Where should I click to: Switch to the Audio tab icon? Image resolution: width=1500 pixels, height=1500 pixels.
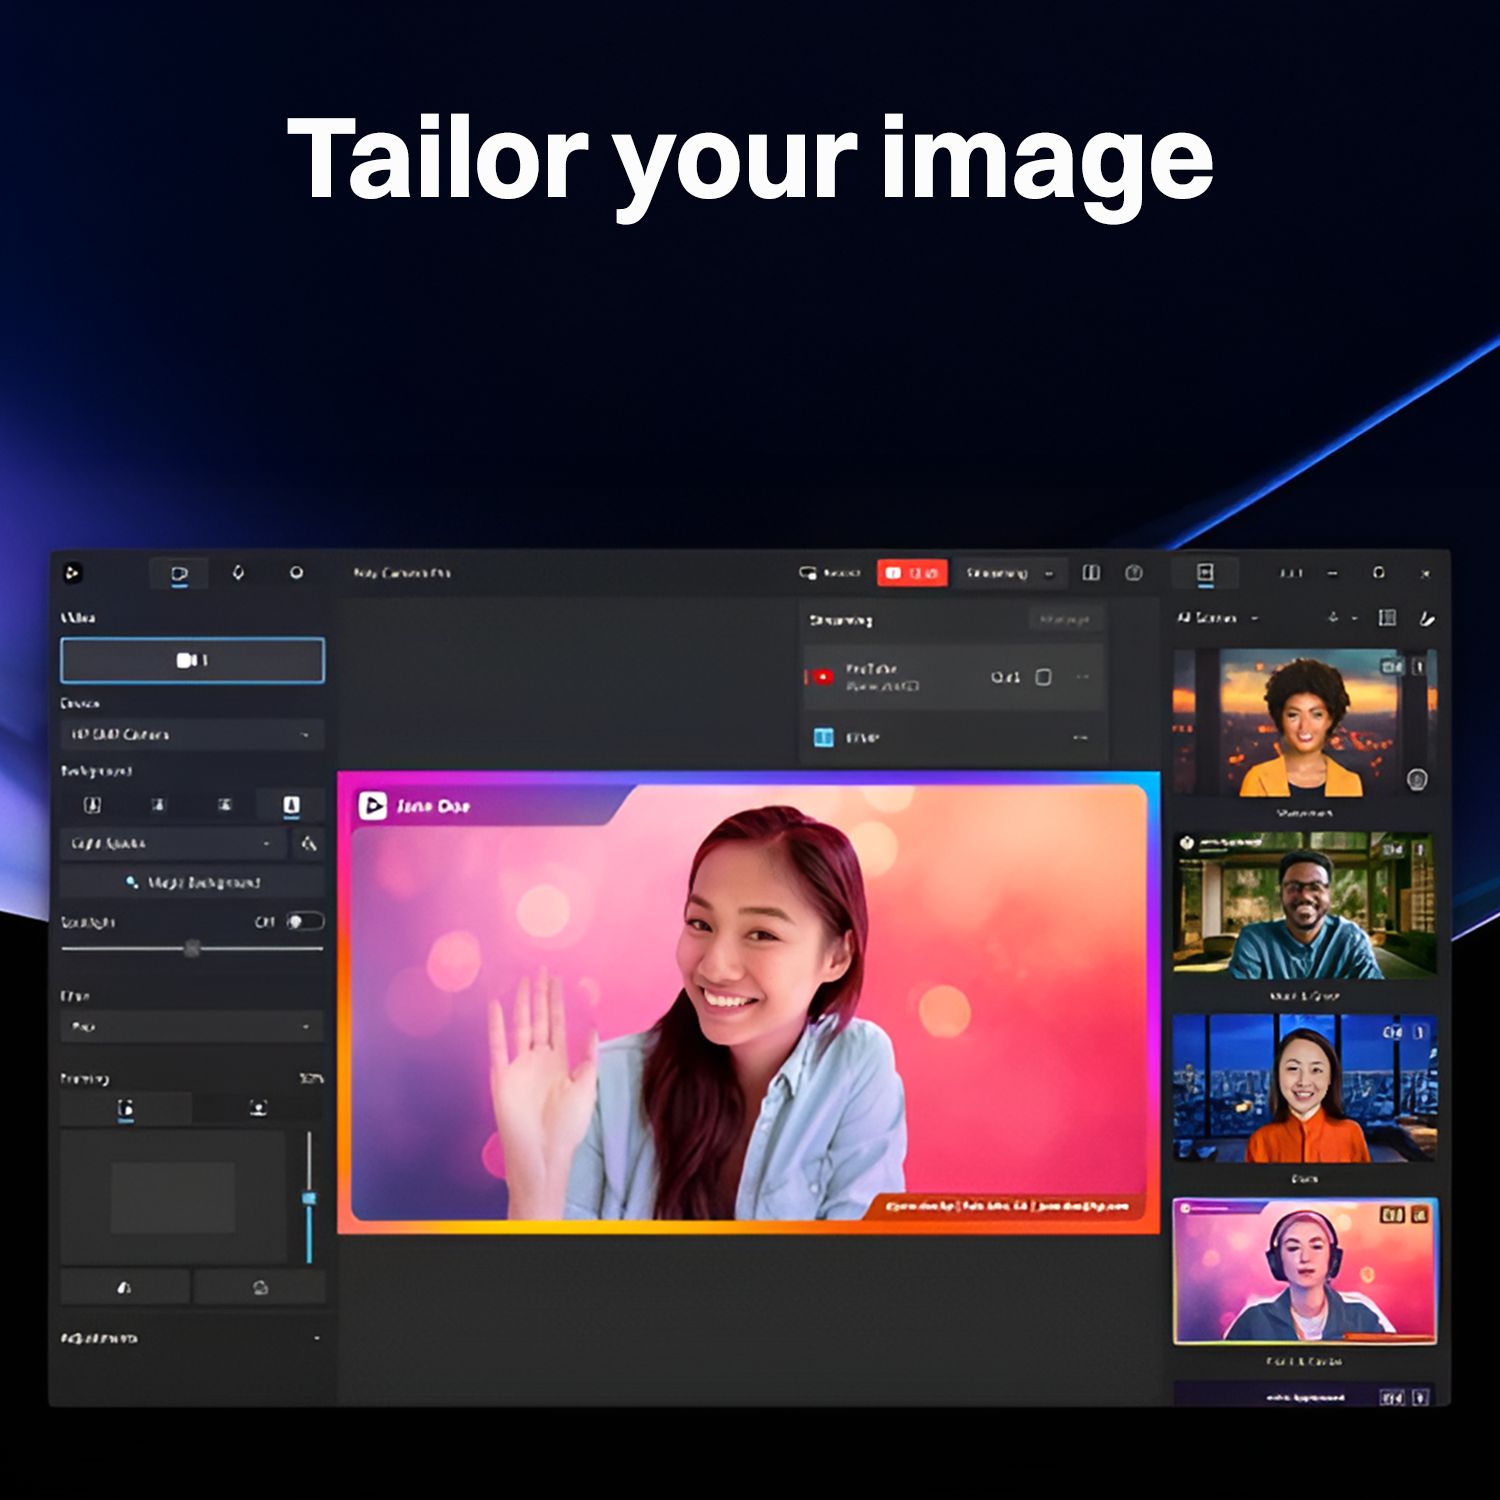point(238,574)
